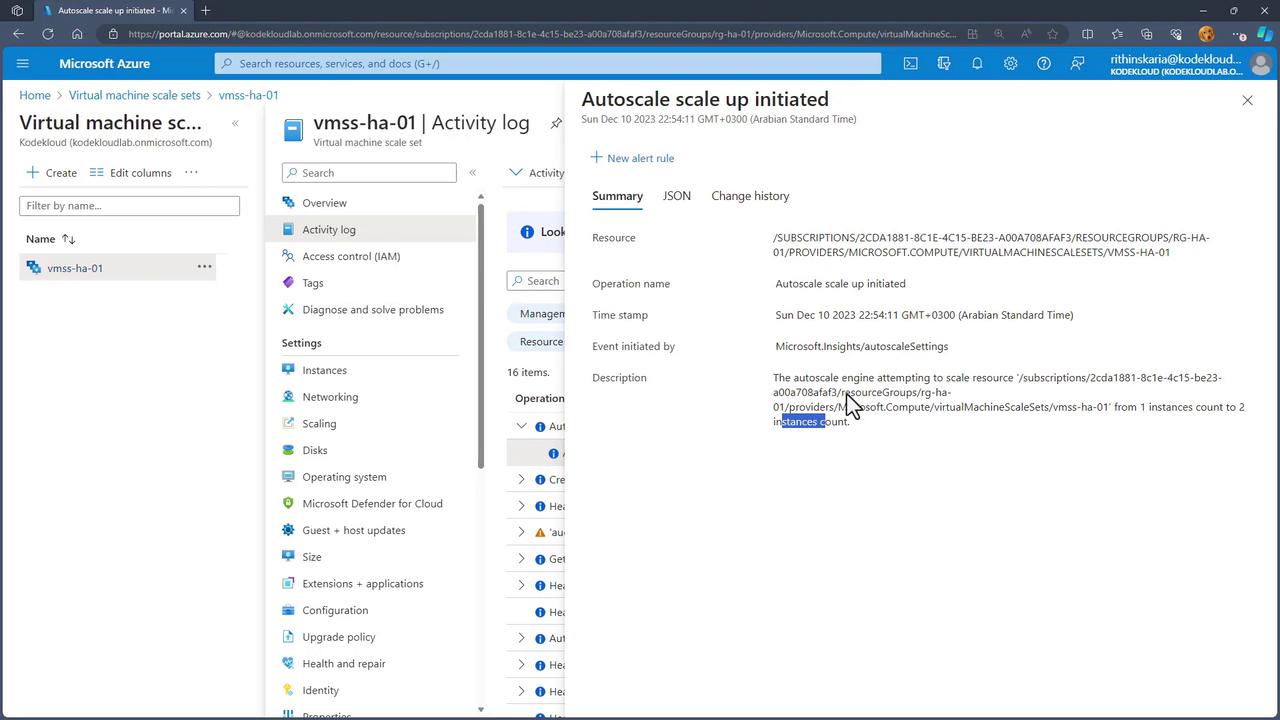This screenshot has height=720, width=1280.
Task: Open Edit columns
Action: tap(130, 172)
